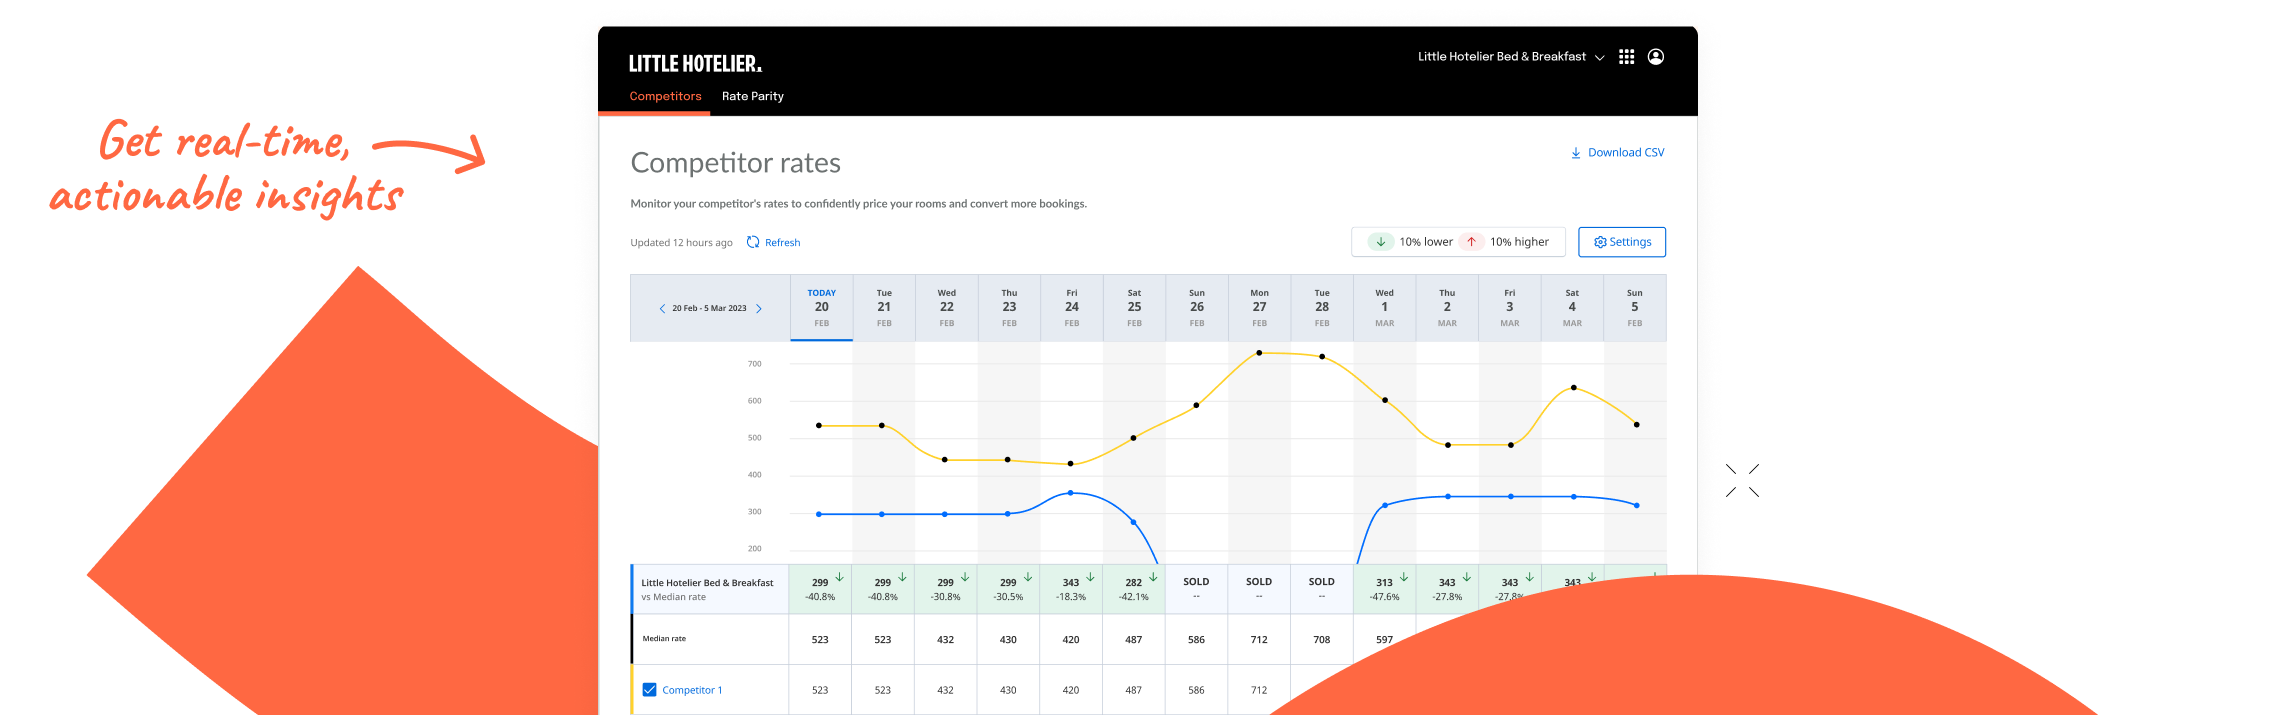Click the 10% lower legend label
The width and height of the screenshot is (2296, 715).
pyautogui.click(x=1426, y=242)
